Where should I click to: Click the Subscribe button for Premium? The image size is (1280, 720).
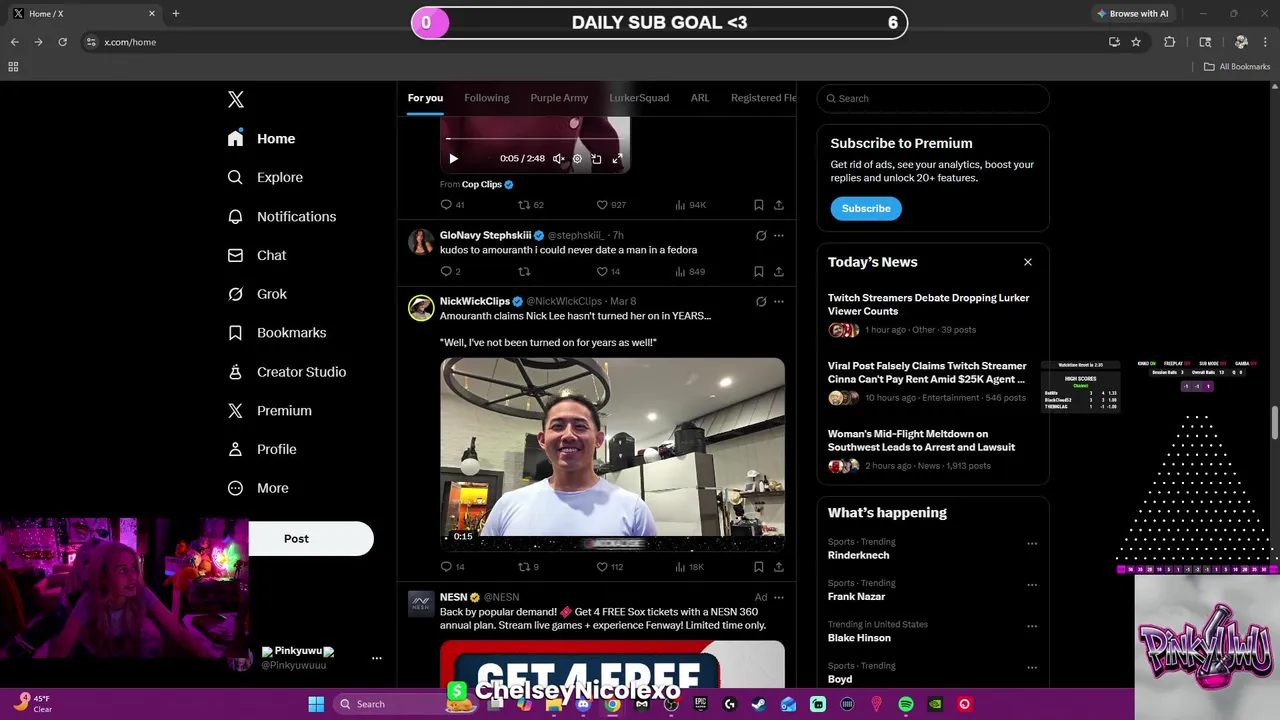click(866, 209)
